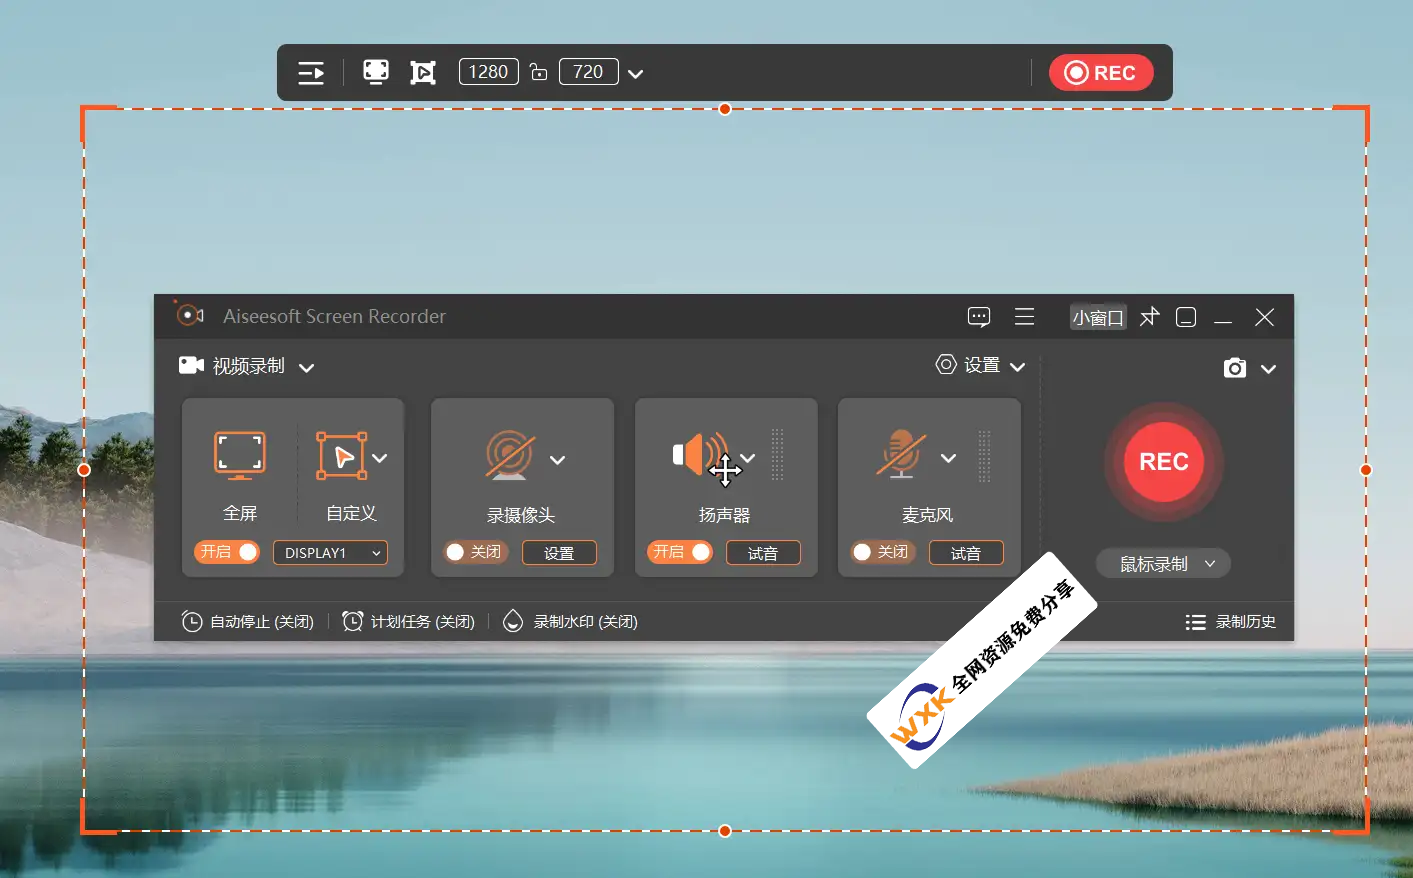Toggle the webcam 关闭 switch
Image resolution: width=1413 pixels, height=878 pixels.
coord(477,552)
